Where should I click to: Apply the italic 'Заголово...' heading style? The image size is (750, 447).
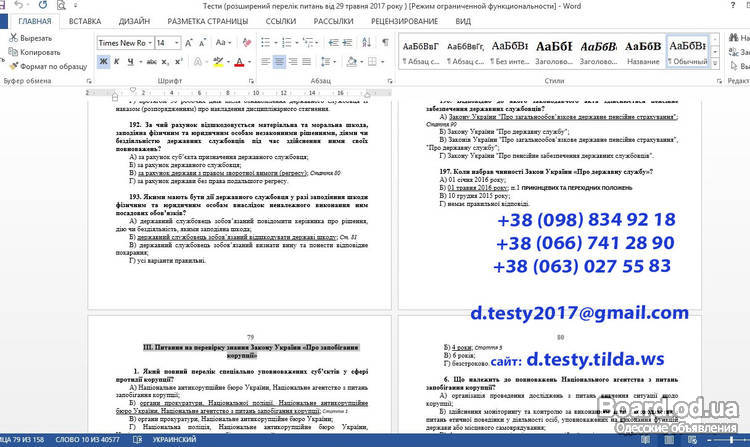[x=599, y=52]
